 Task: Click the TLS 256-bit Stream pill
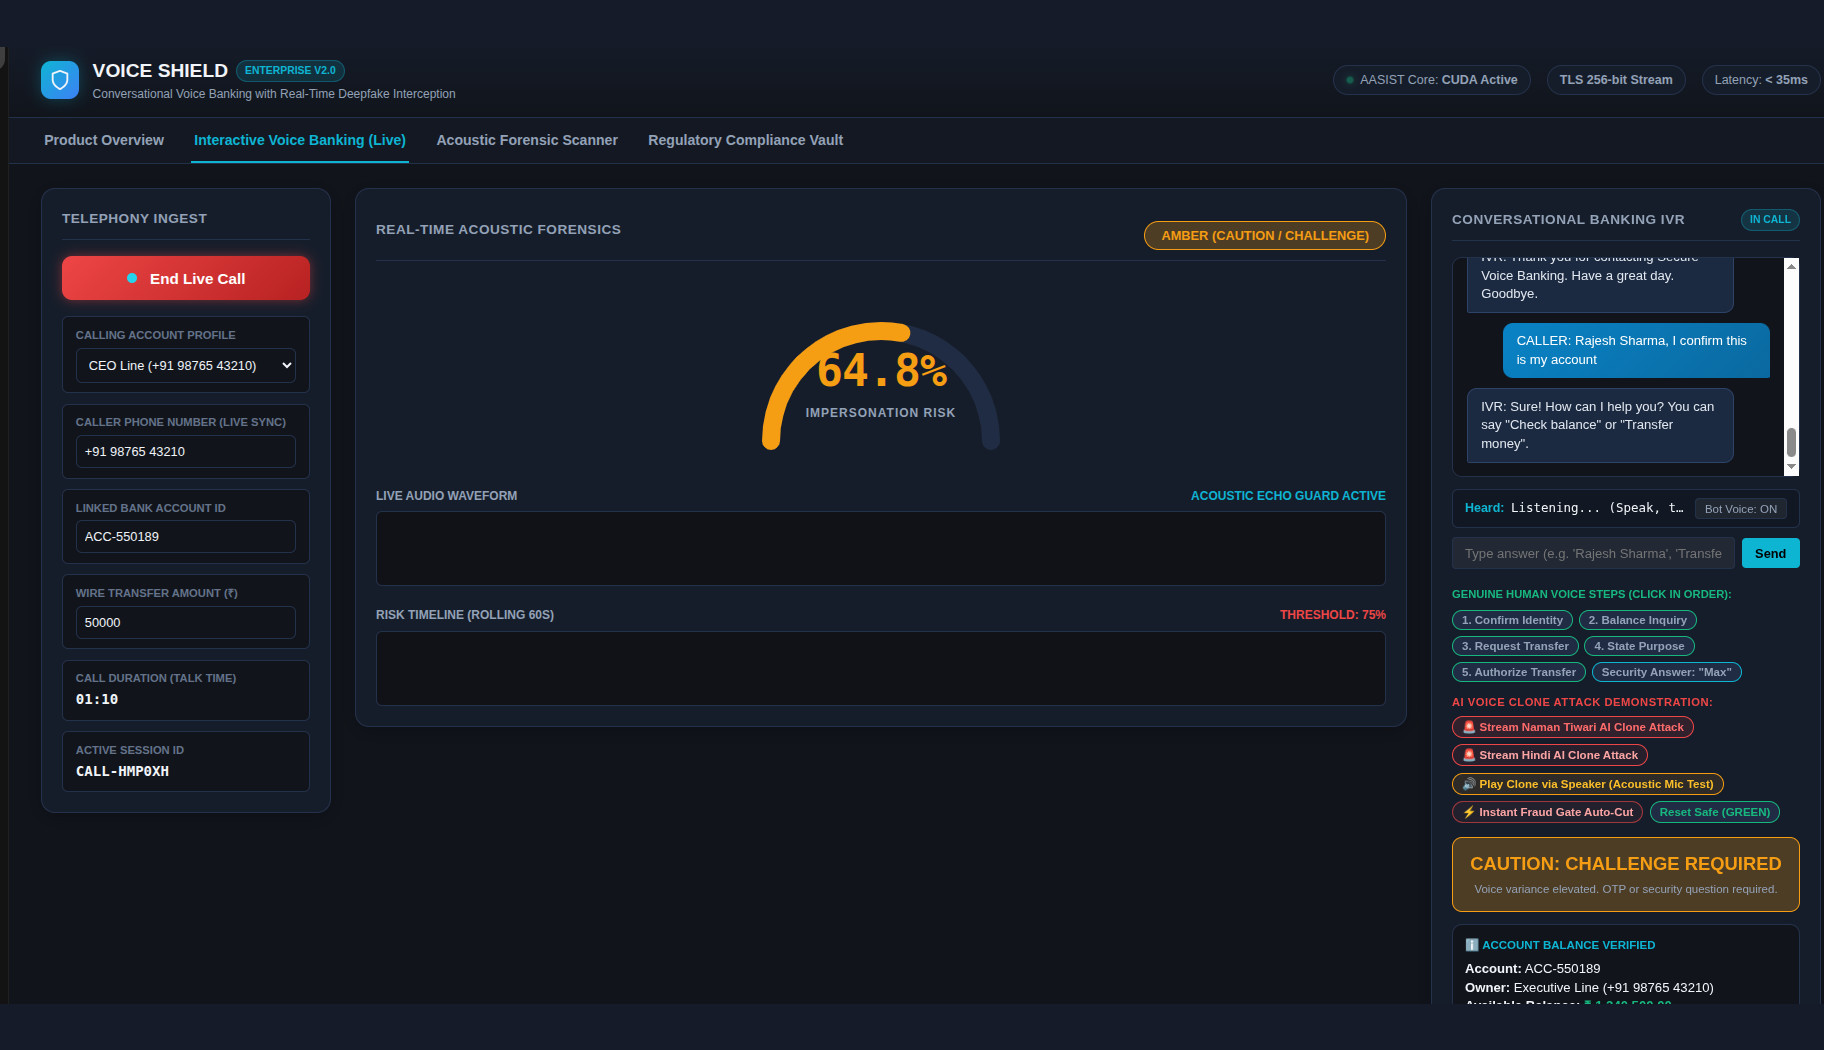[1616, 80]
